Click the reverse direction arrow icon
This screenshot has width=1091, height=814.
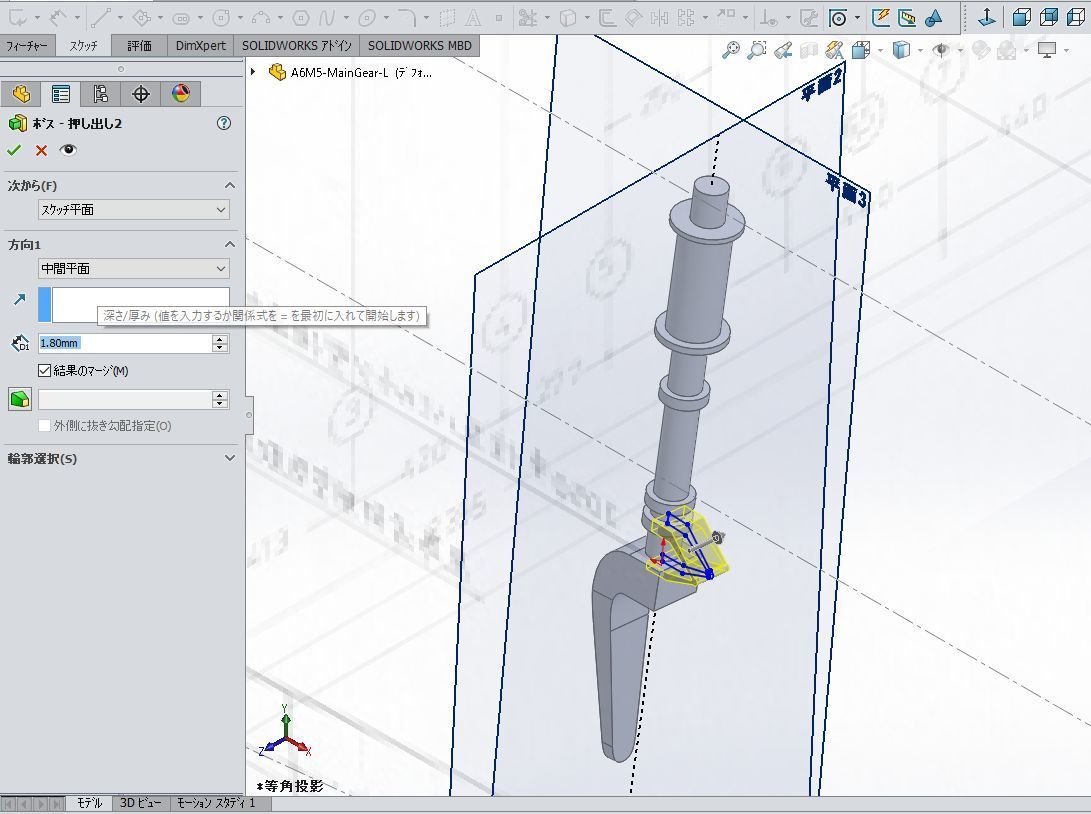click(18, 298)
